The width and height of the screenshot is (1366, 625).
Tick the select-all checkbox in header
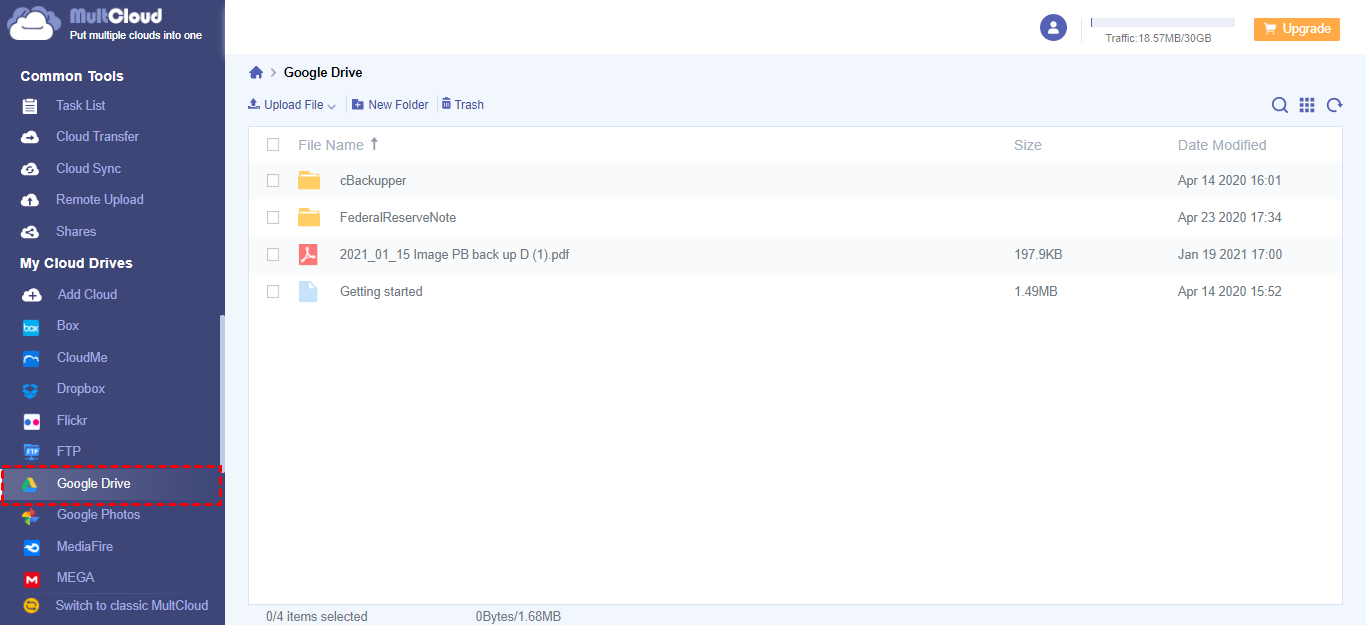point(273,145)
